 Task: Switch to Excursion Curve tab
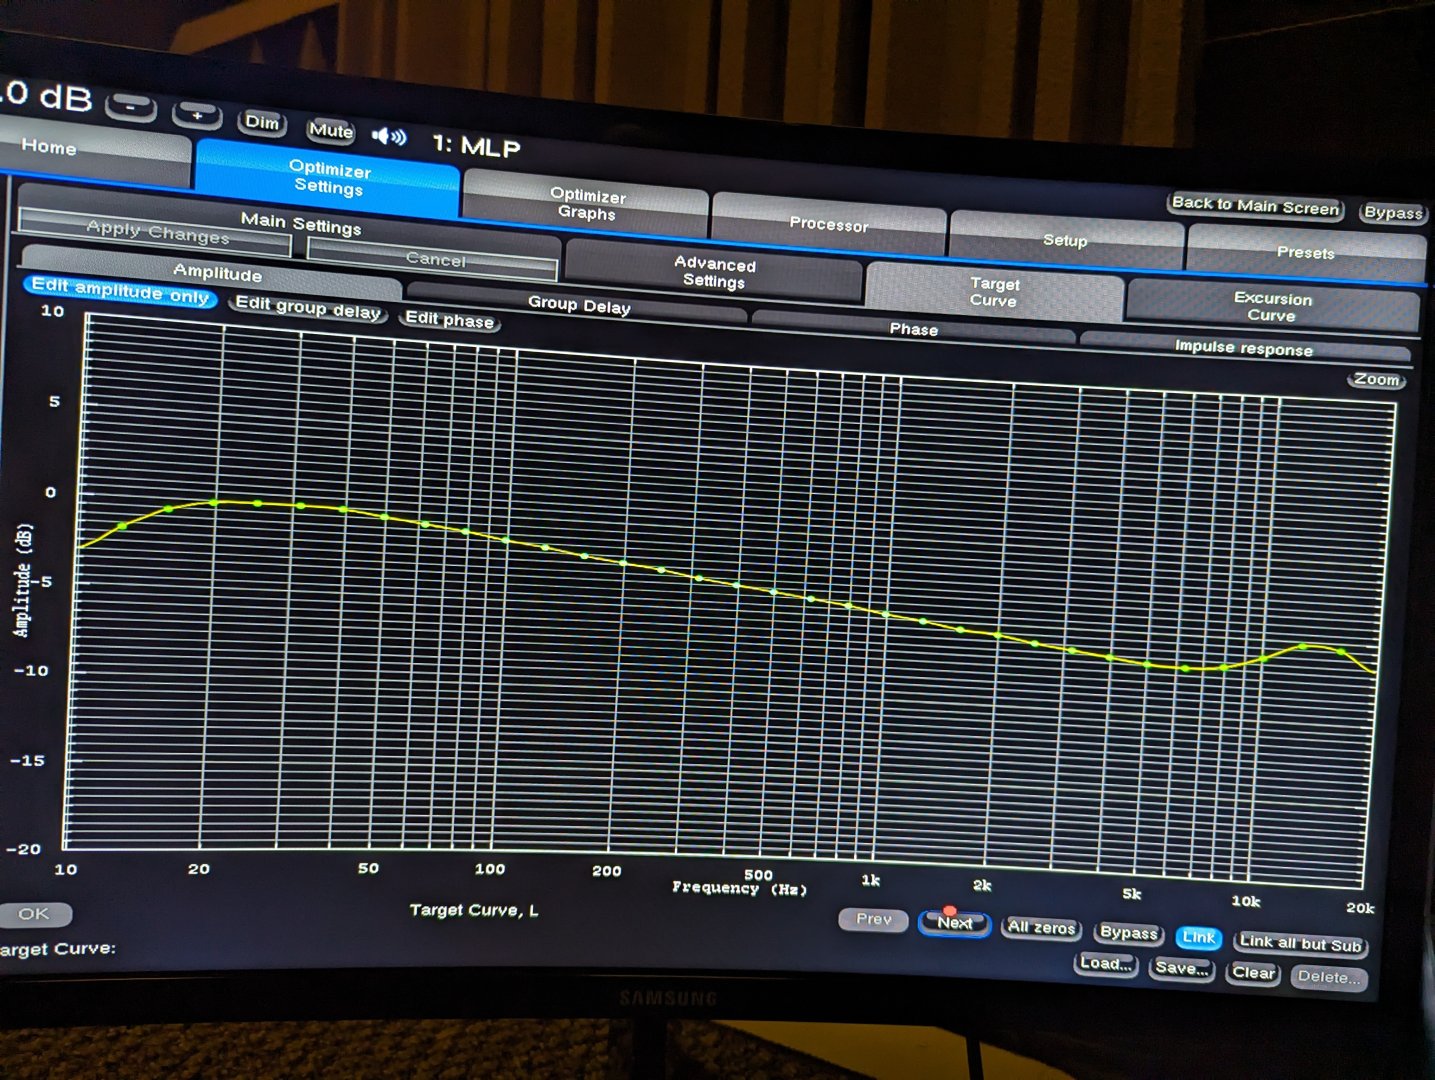point(1271,306)
